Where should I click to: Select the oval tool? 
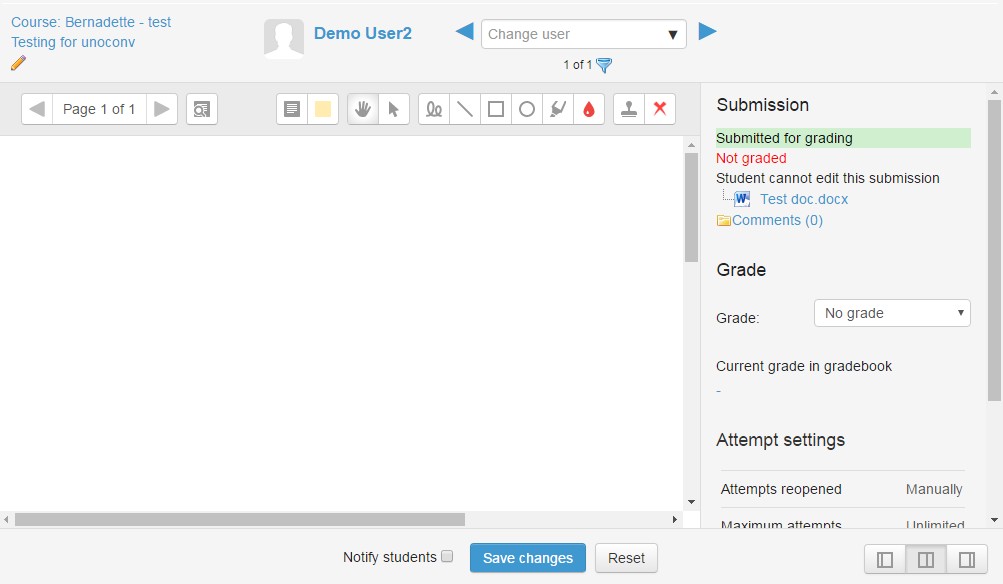point(527,109)
